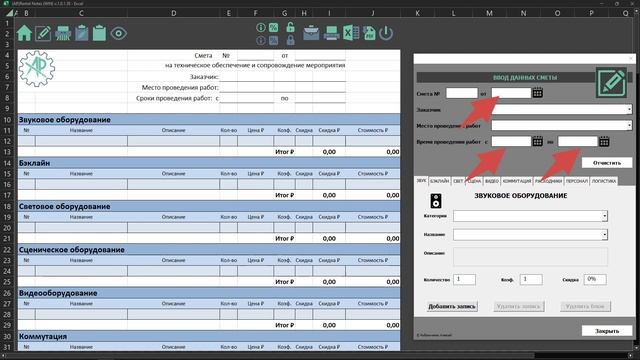Click the lower greyed info circle icon
This screenshot has width=640, height=360.
pos(261,40)
